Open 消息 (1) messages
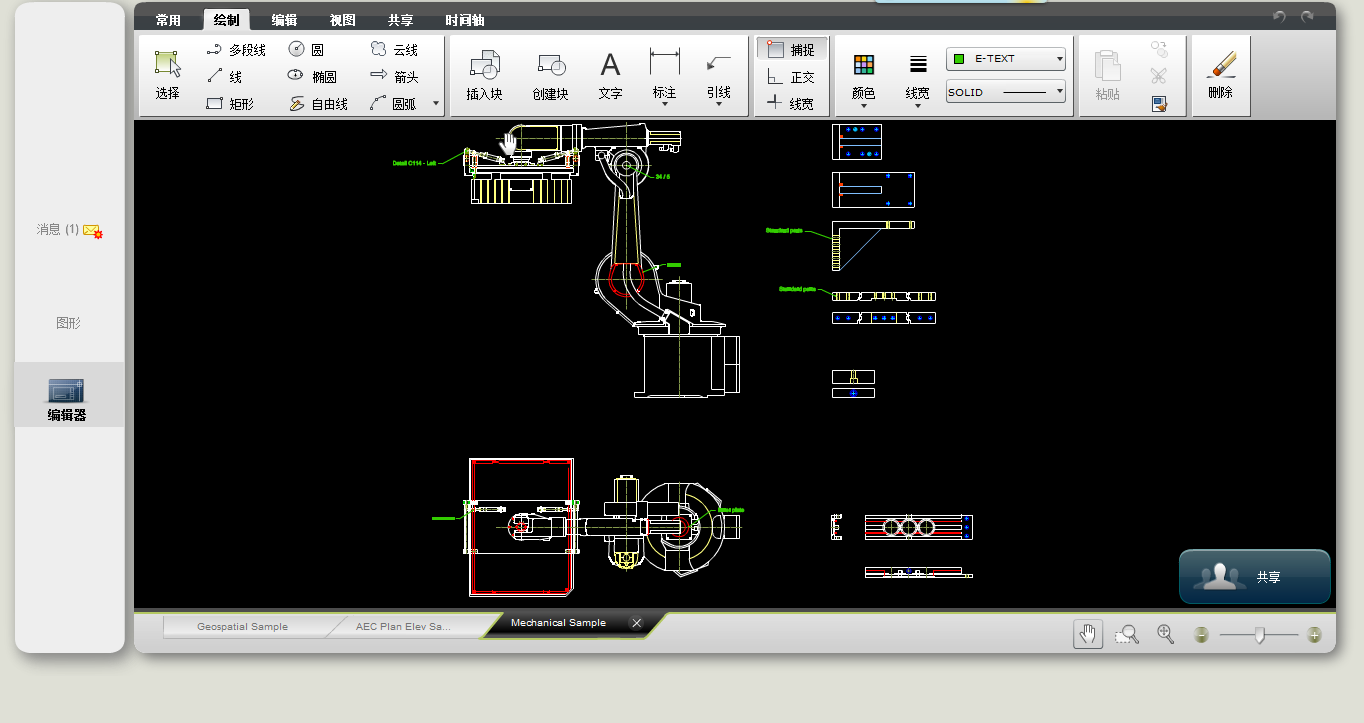Viewport: 1364px width, 723px height. point(69,230)
